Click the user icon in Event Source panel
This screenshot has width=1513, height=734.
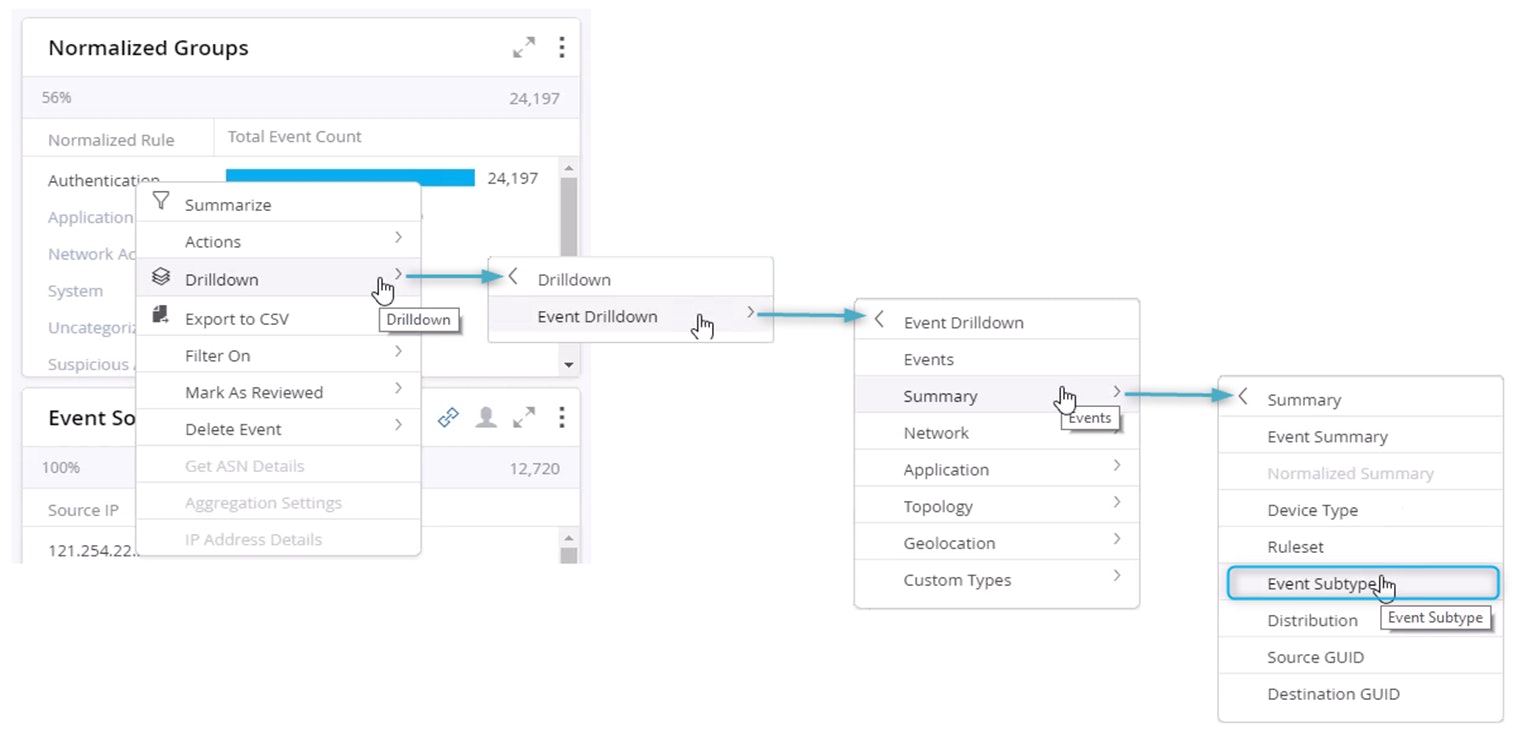click(x=486, y=418)
